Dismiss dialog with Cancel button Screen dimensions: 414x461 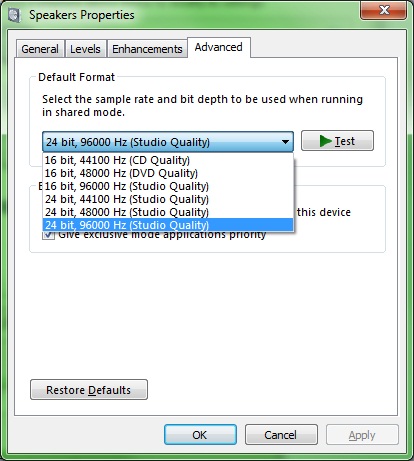coord(281,435)
